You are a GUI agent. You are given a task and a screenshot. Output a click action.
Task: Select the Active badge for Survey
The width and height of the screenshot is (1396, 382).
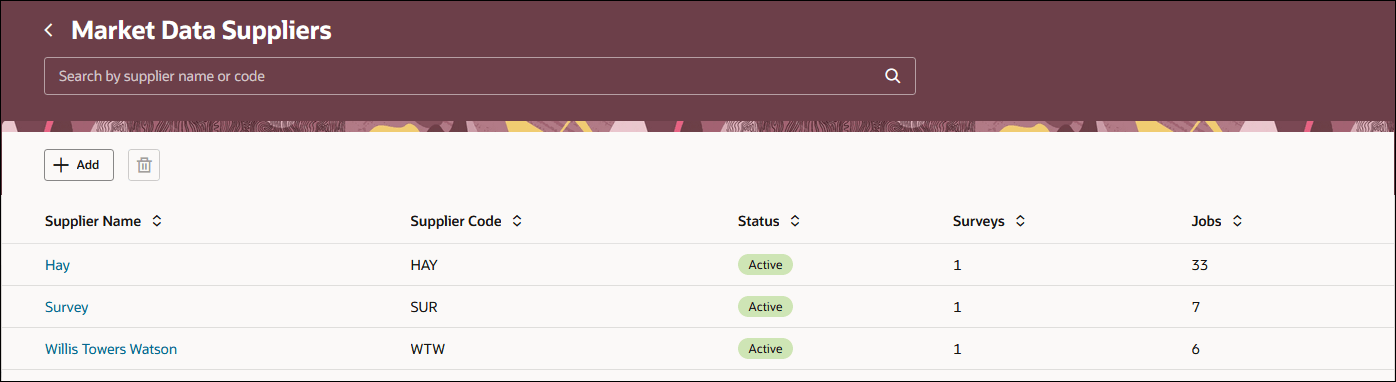[765, 307]
